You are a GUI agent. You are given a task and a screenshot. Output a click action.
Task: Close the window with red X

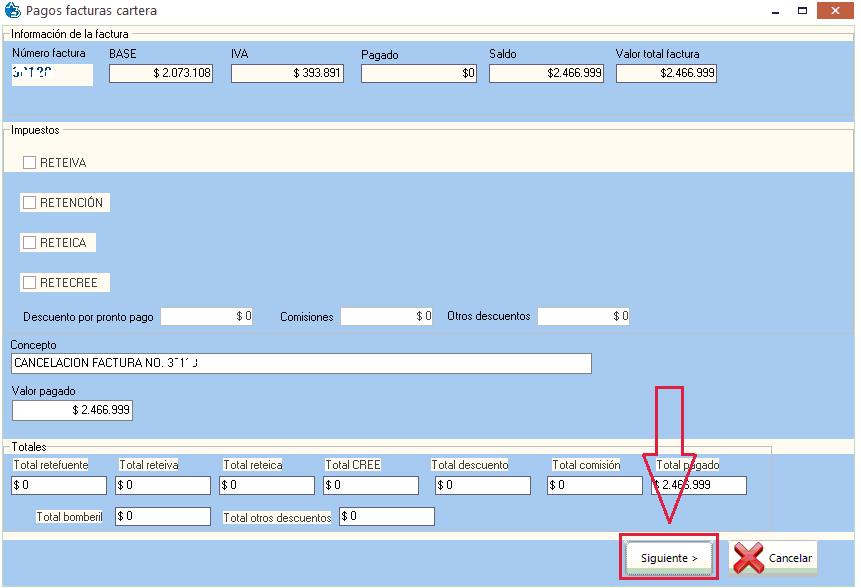pos(834,10)
